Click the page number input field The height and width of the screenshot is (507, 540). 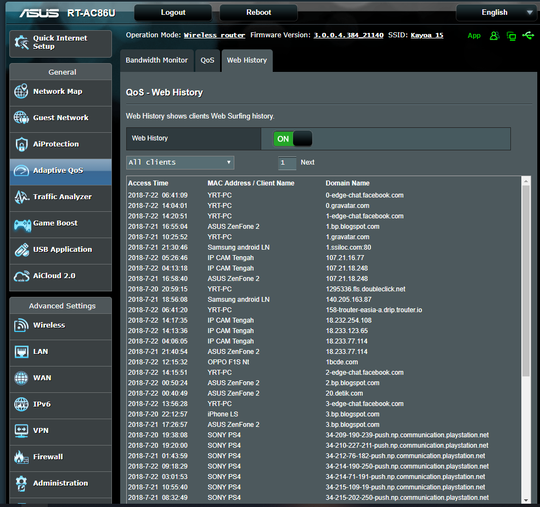click(287, 163)
